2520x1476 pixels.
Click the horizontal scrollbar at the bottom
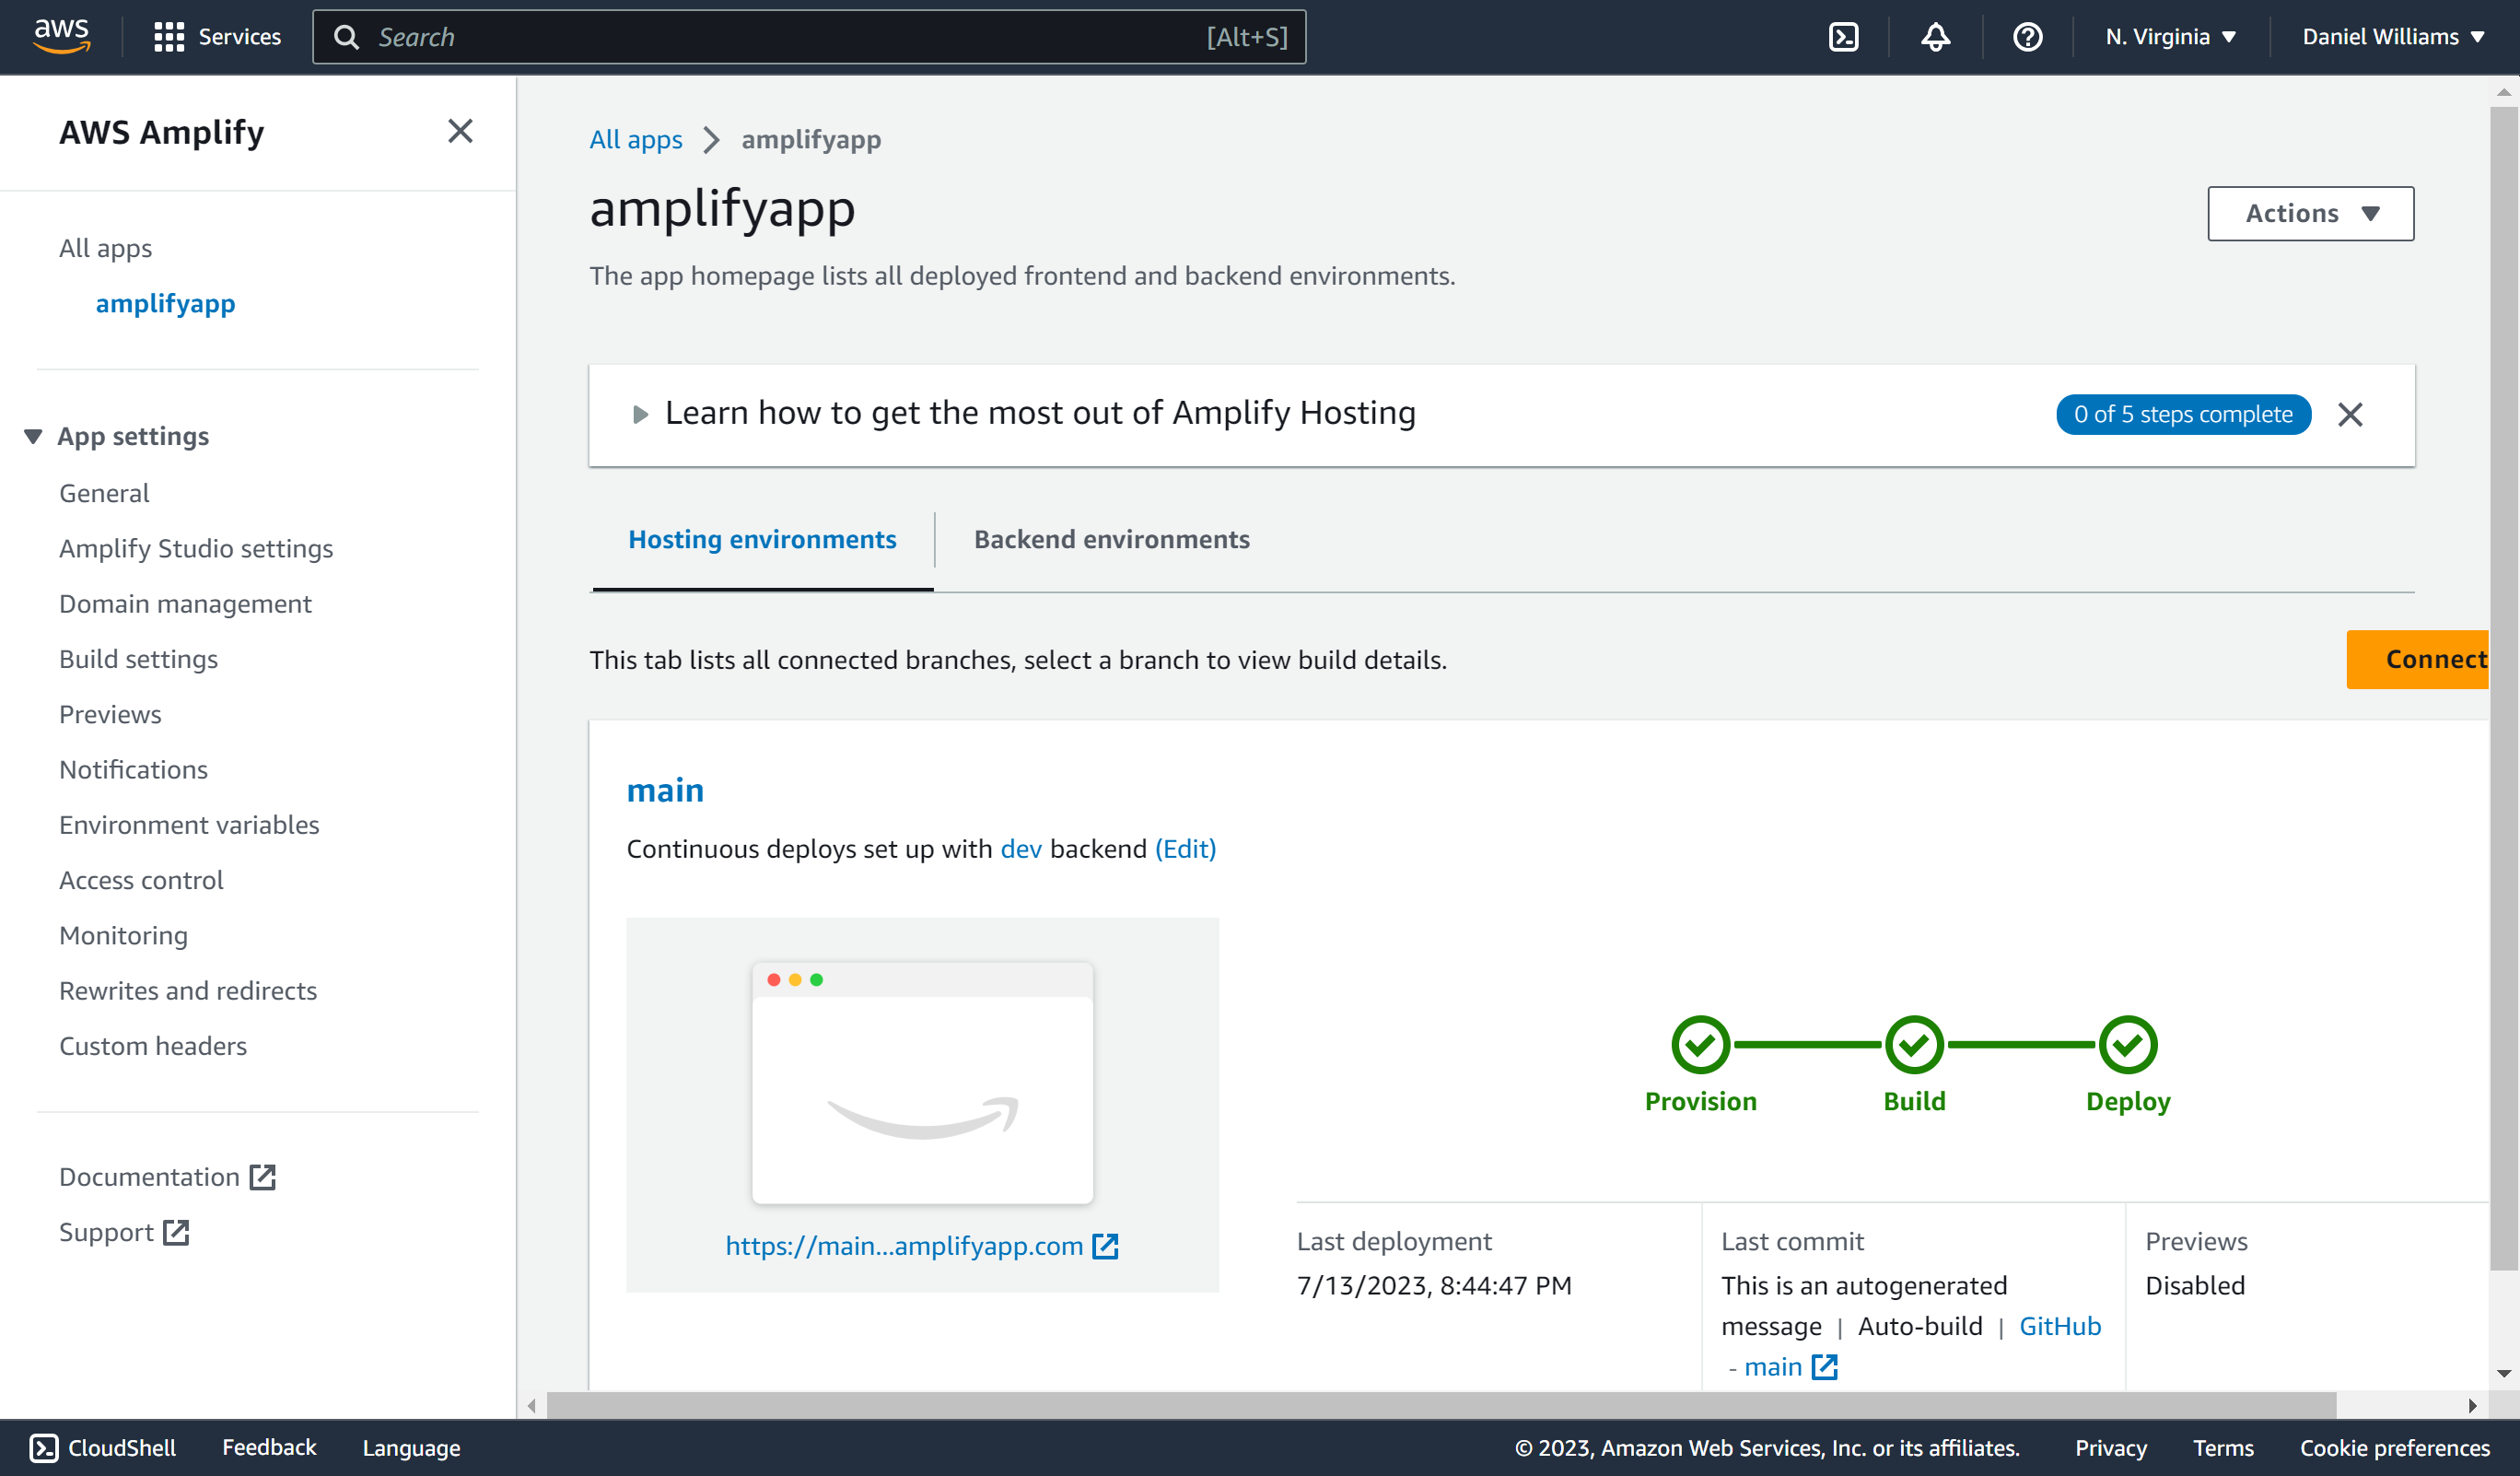pyautogui.click(x=1441, y=1404)
